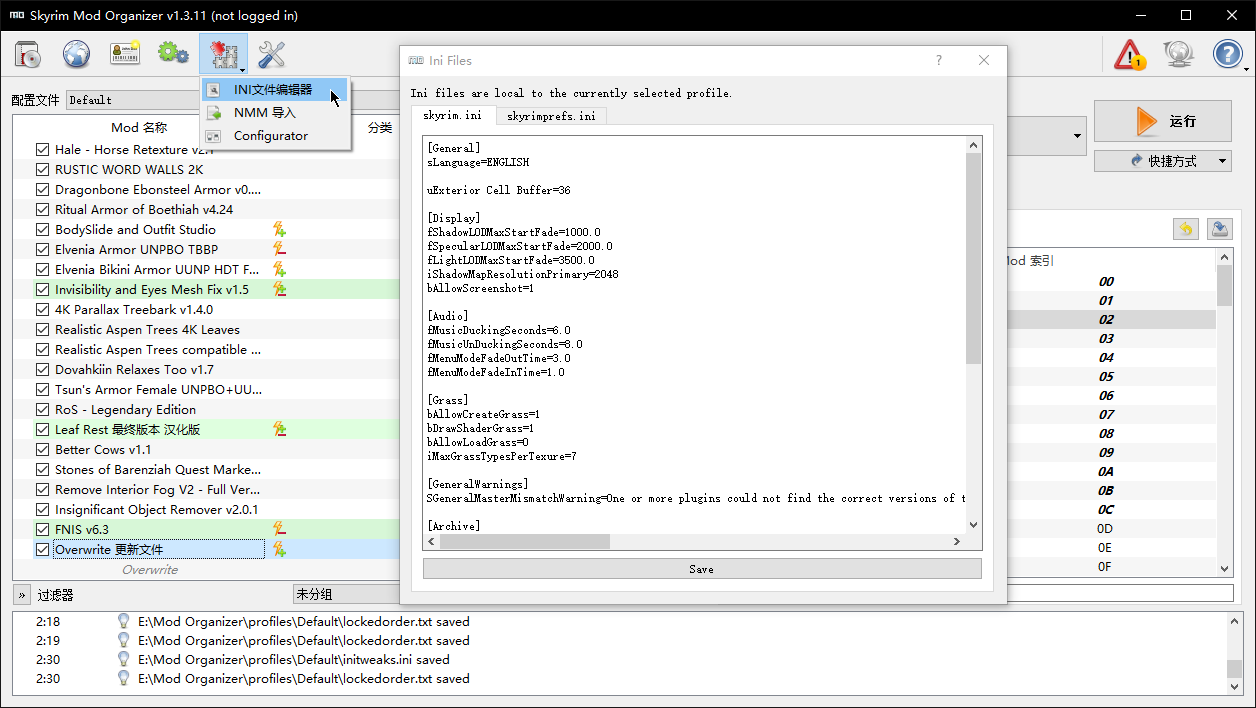Toggle Dragonbone Ebonsteel Armor checkbox
1256x708 pixels.
point(42,190)
